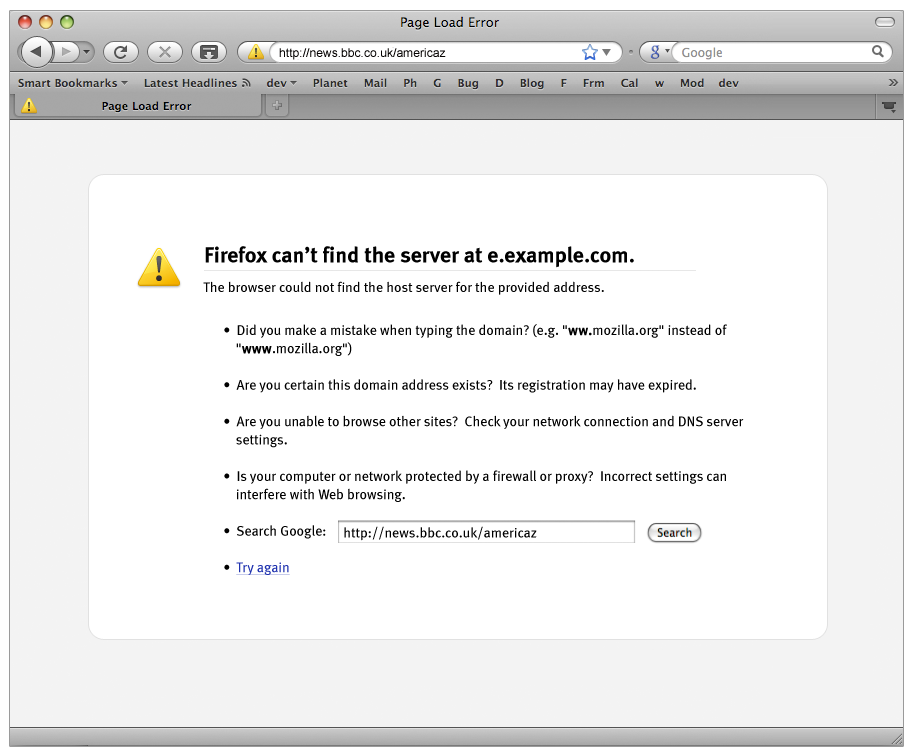Click the Forward navigation arrow button
The image size is (919, 755).
66,52
